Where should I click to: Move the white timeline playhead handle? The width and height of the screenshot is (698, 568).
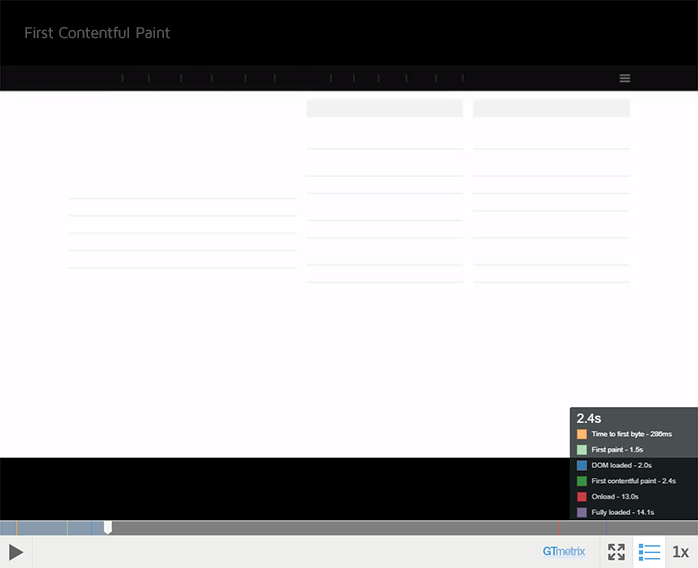pos(108,527)
